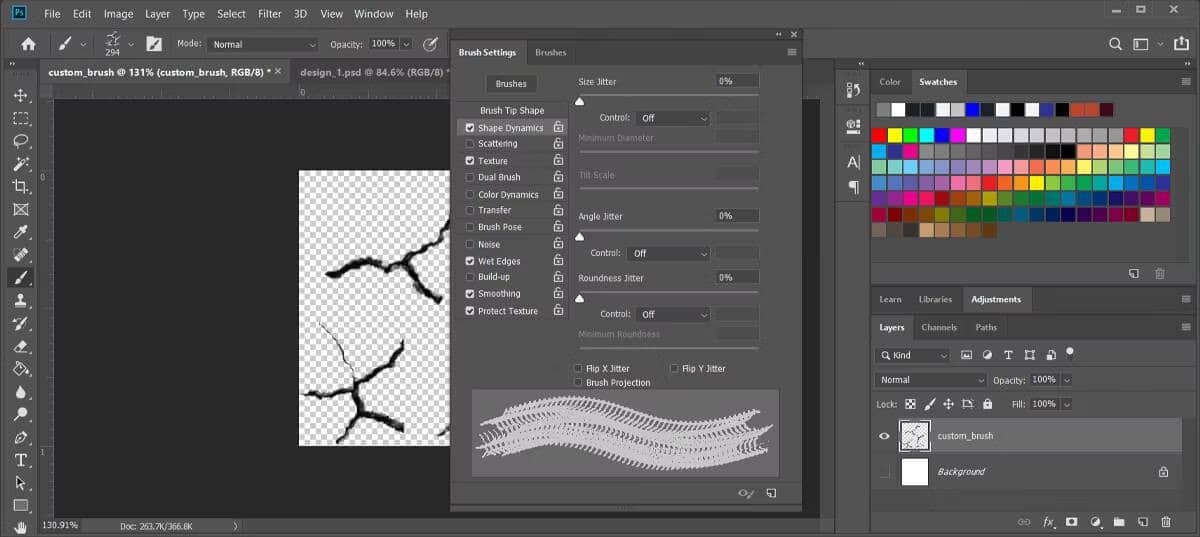The width and height of the screenshot is (1200, 537).
Task: Select the Crop tool
Action: 20,187
